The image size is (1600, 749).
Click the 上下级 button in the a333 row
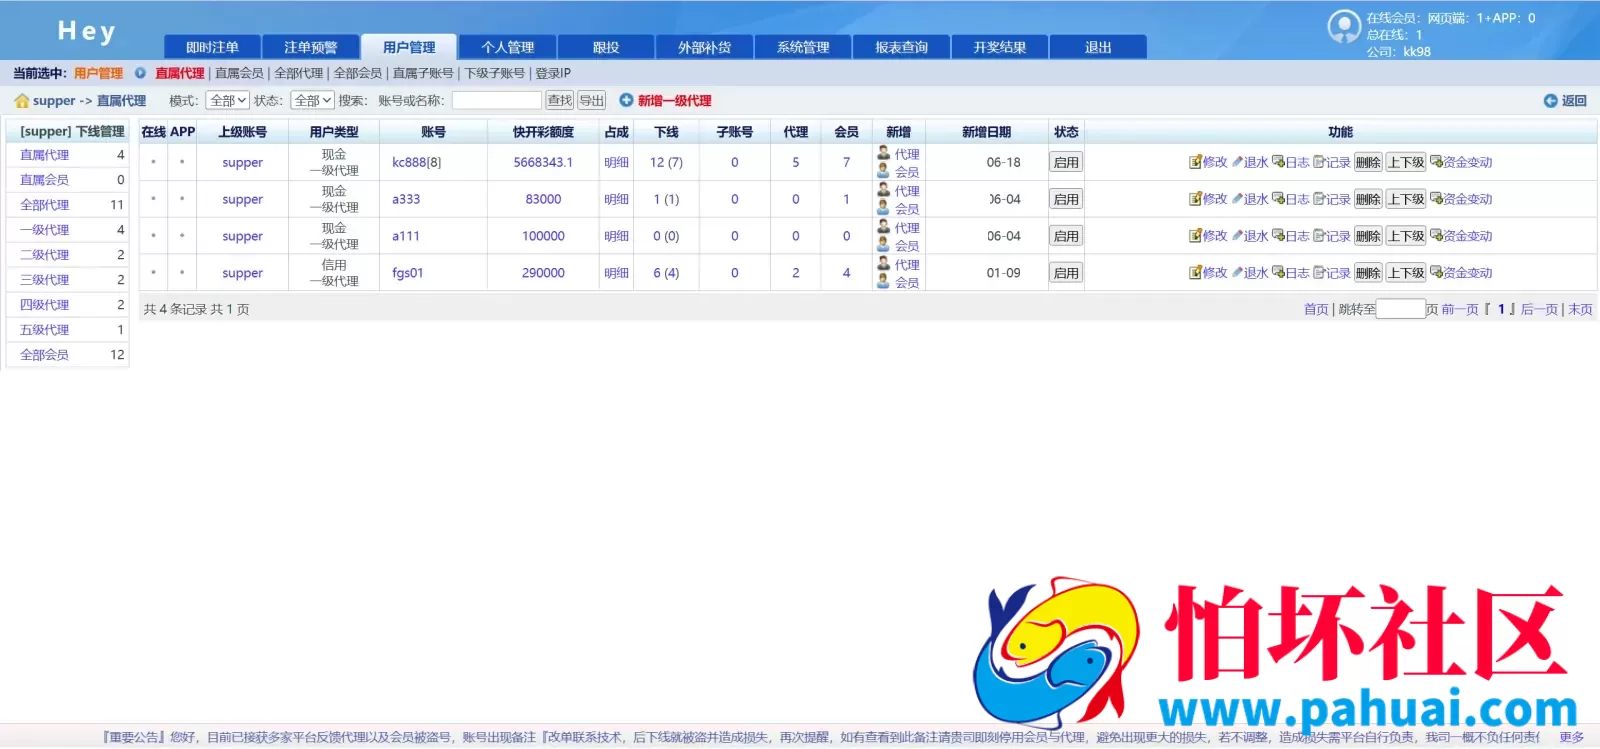tap(1406, 199)
